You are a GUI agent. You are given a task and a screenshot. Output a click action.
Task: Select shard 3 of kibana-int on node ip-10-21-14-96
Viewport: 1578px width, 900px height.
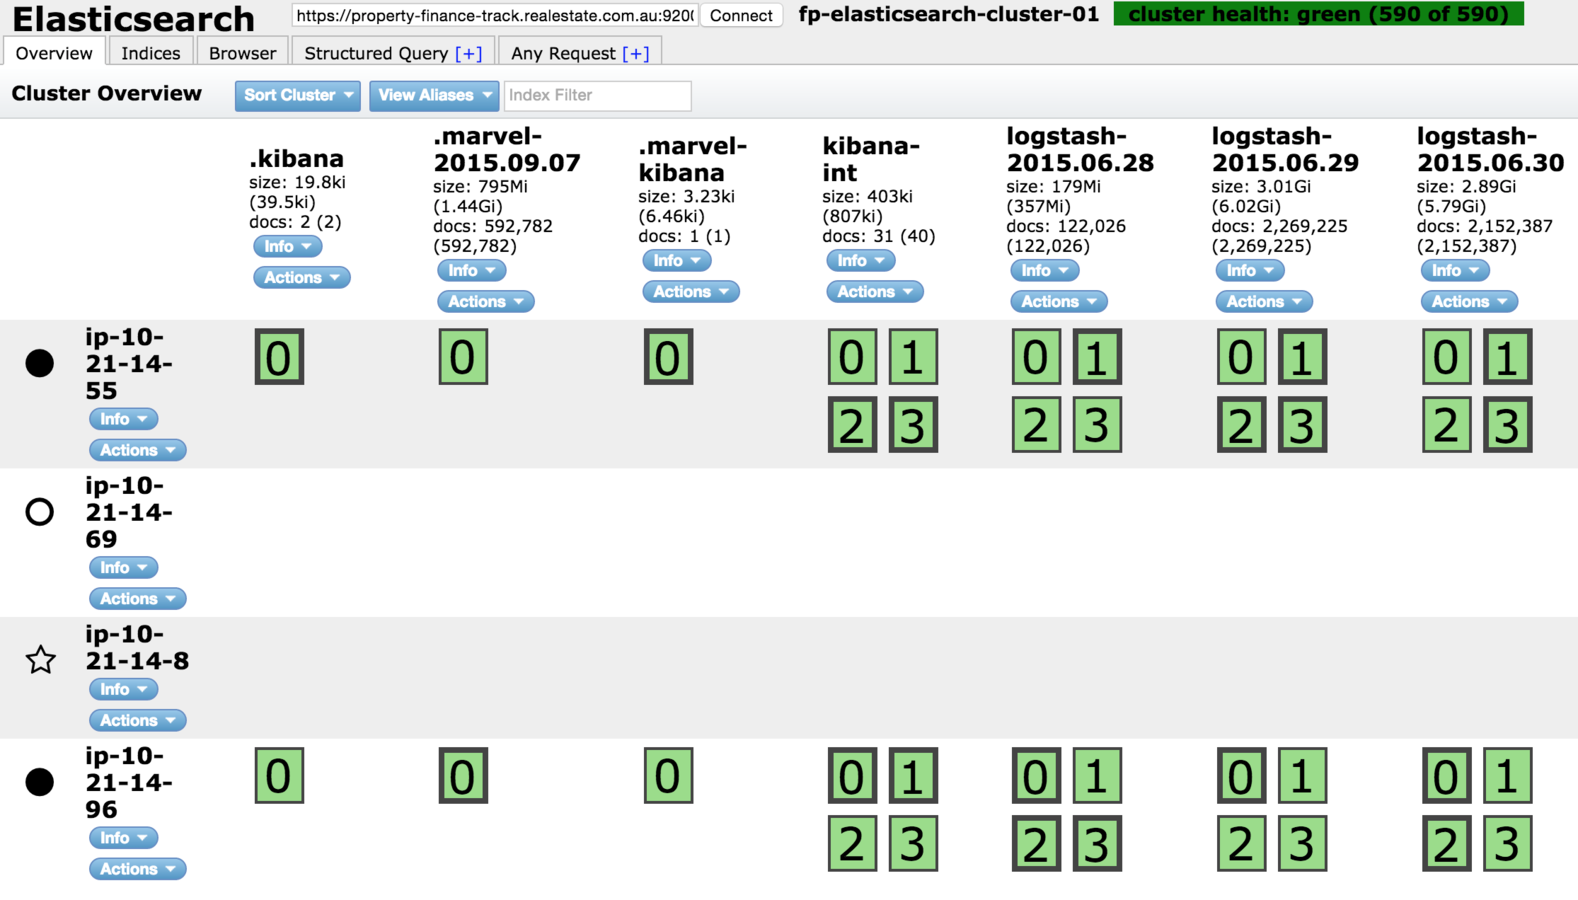(913, 844)
